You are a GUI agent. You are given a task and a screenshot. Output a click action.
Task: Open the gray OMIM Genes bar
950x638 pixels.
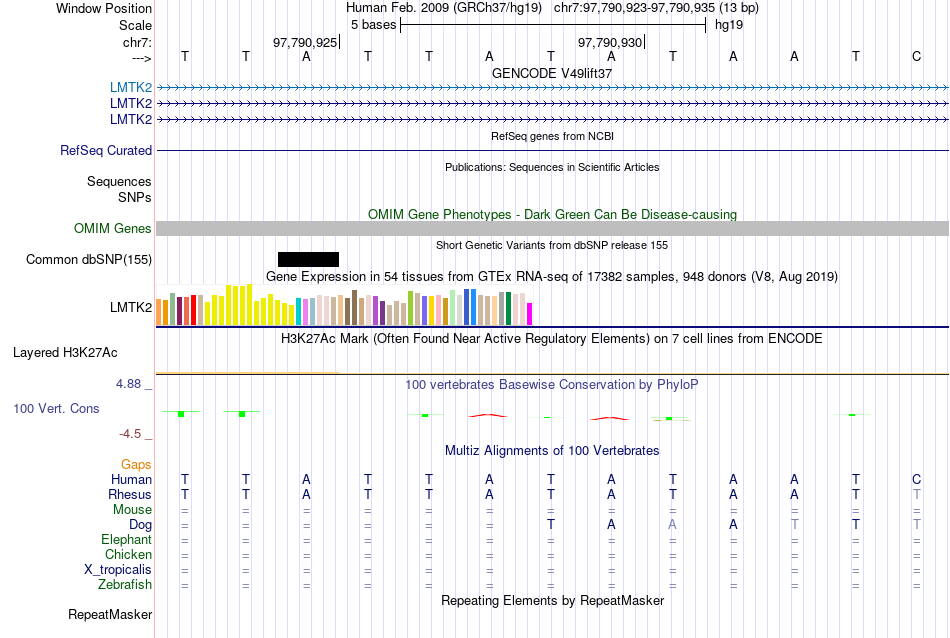click(553, 228)
